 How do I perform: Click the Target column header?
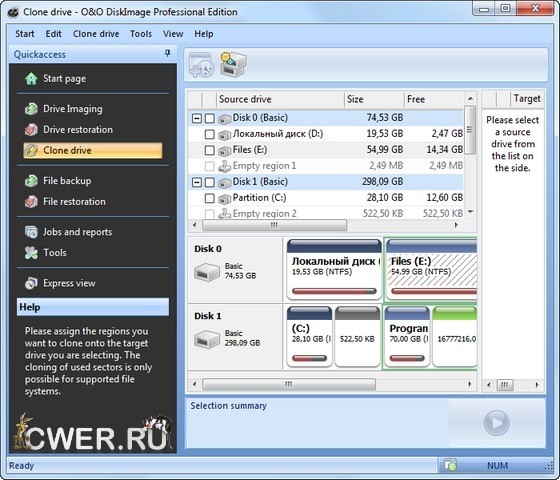527,99
